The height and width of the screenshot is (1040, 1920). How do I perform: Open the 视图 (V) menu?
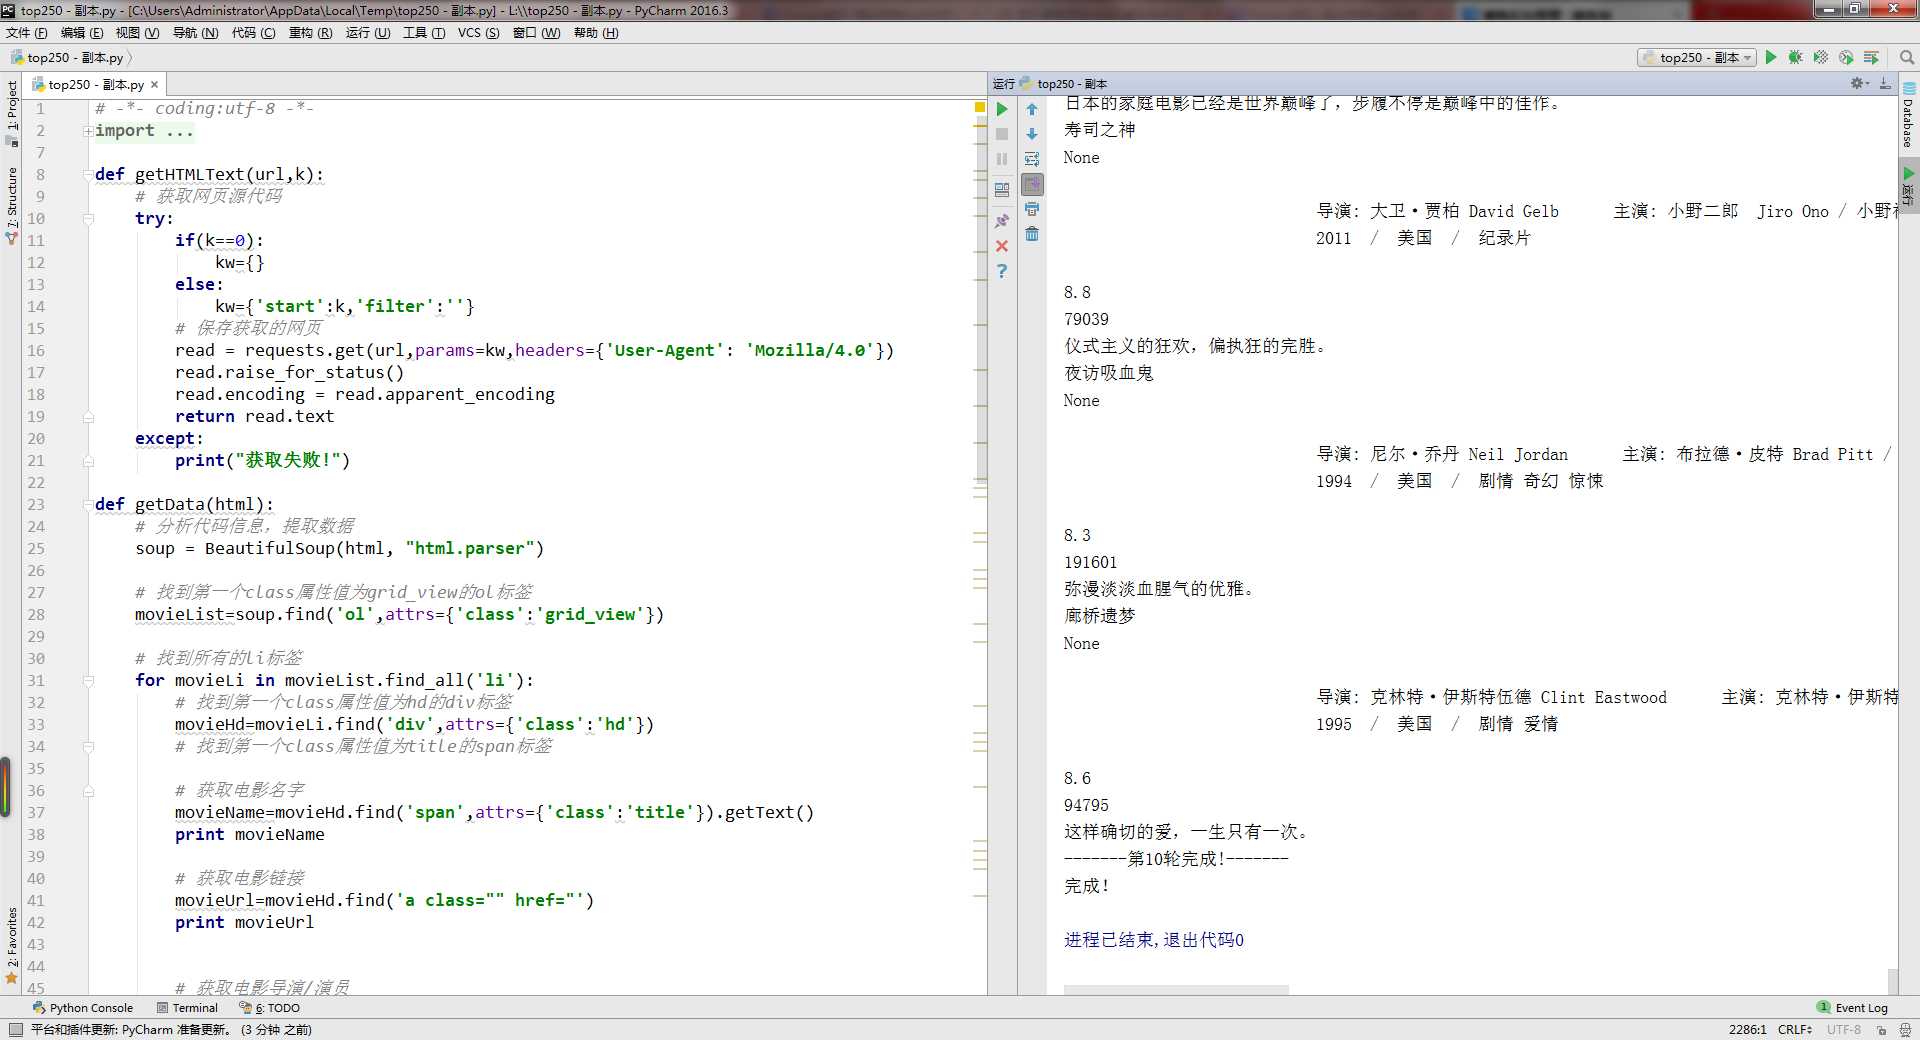coord(137,33)
